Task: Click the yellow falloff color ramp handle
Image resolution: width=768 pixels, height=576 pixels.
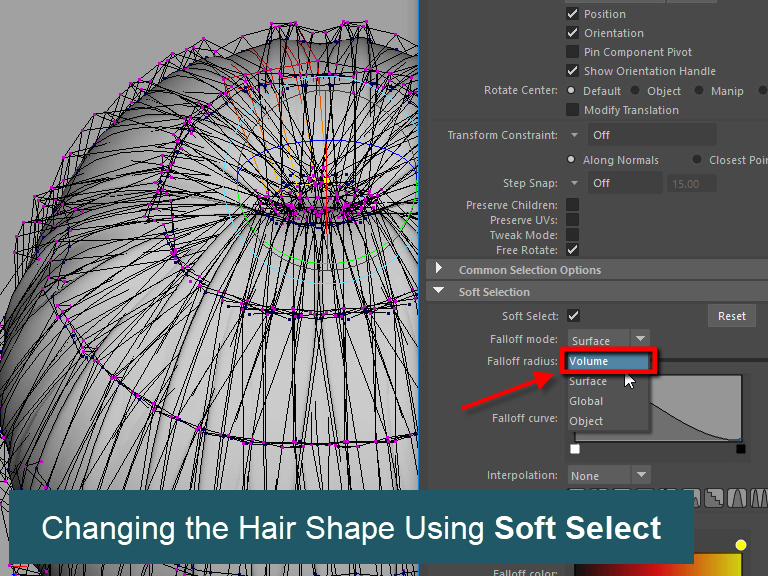Action: pos(741,545)
